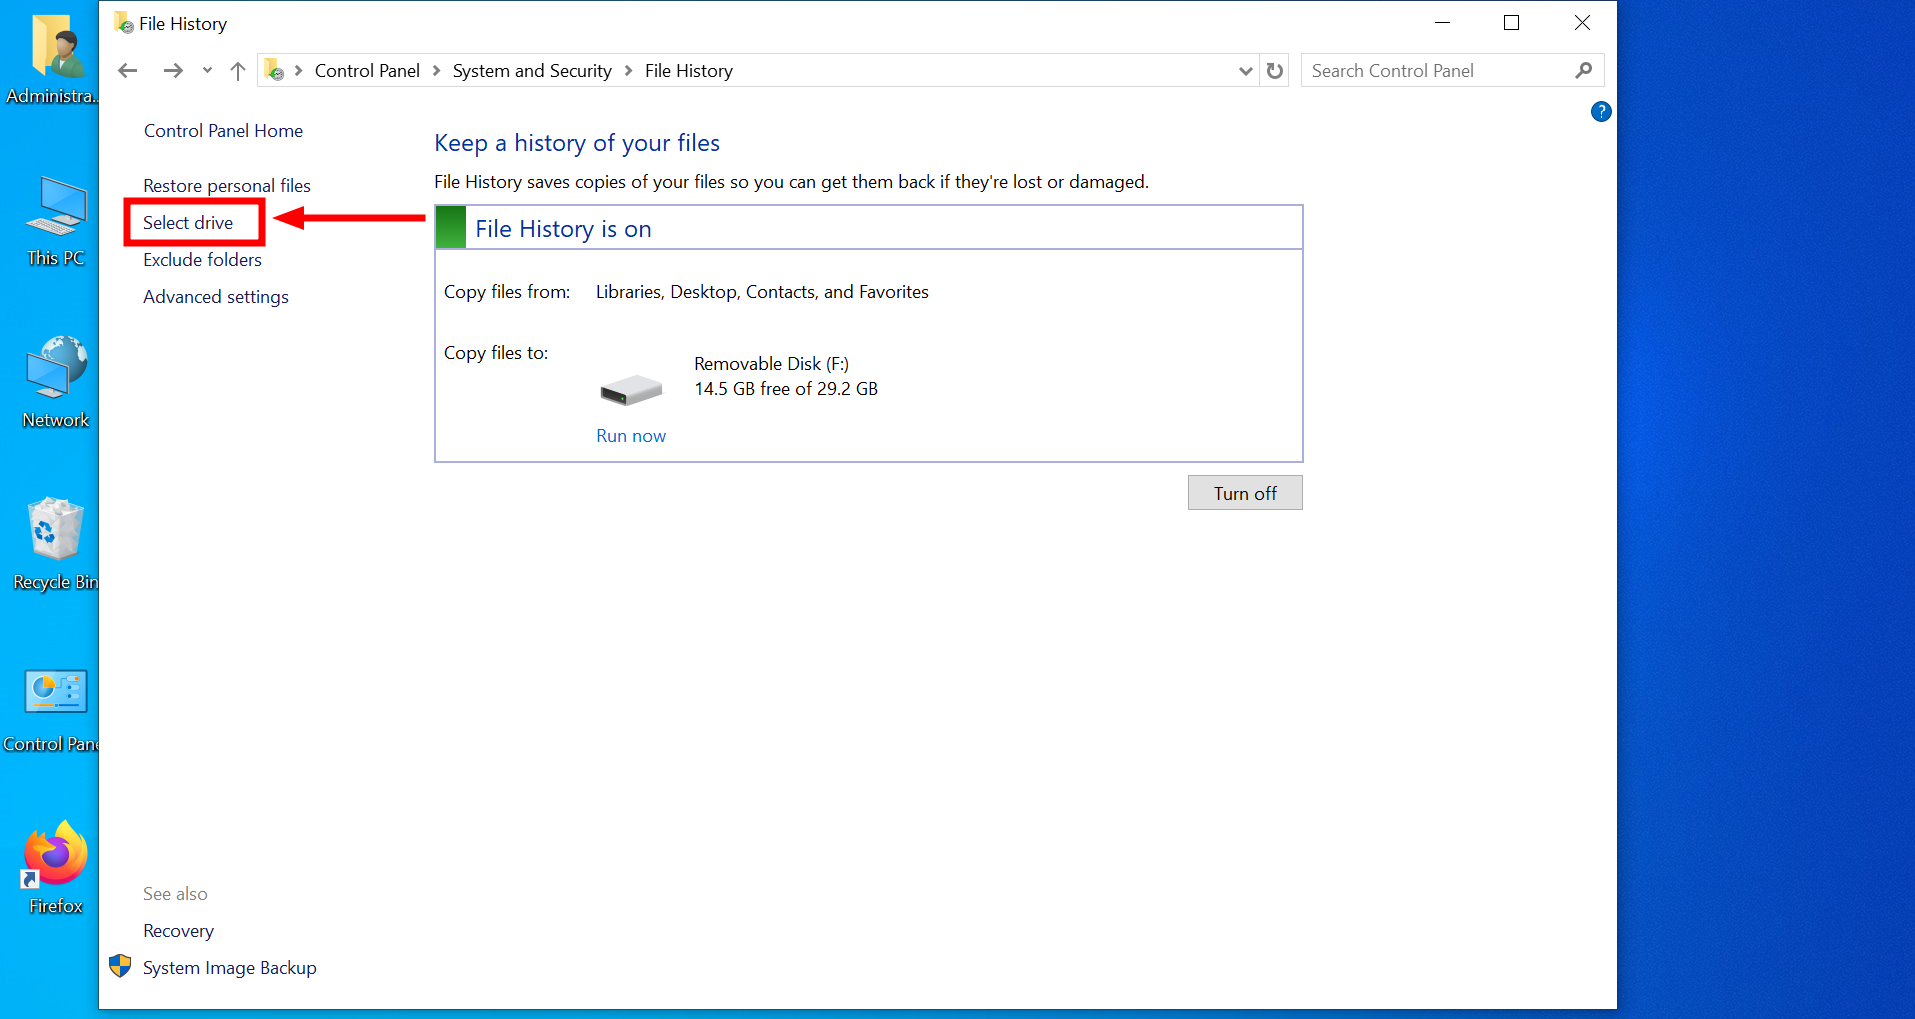
Task: Click the File History address bar icon
Action: [x=274, y=70]
